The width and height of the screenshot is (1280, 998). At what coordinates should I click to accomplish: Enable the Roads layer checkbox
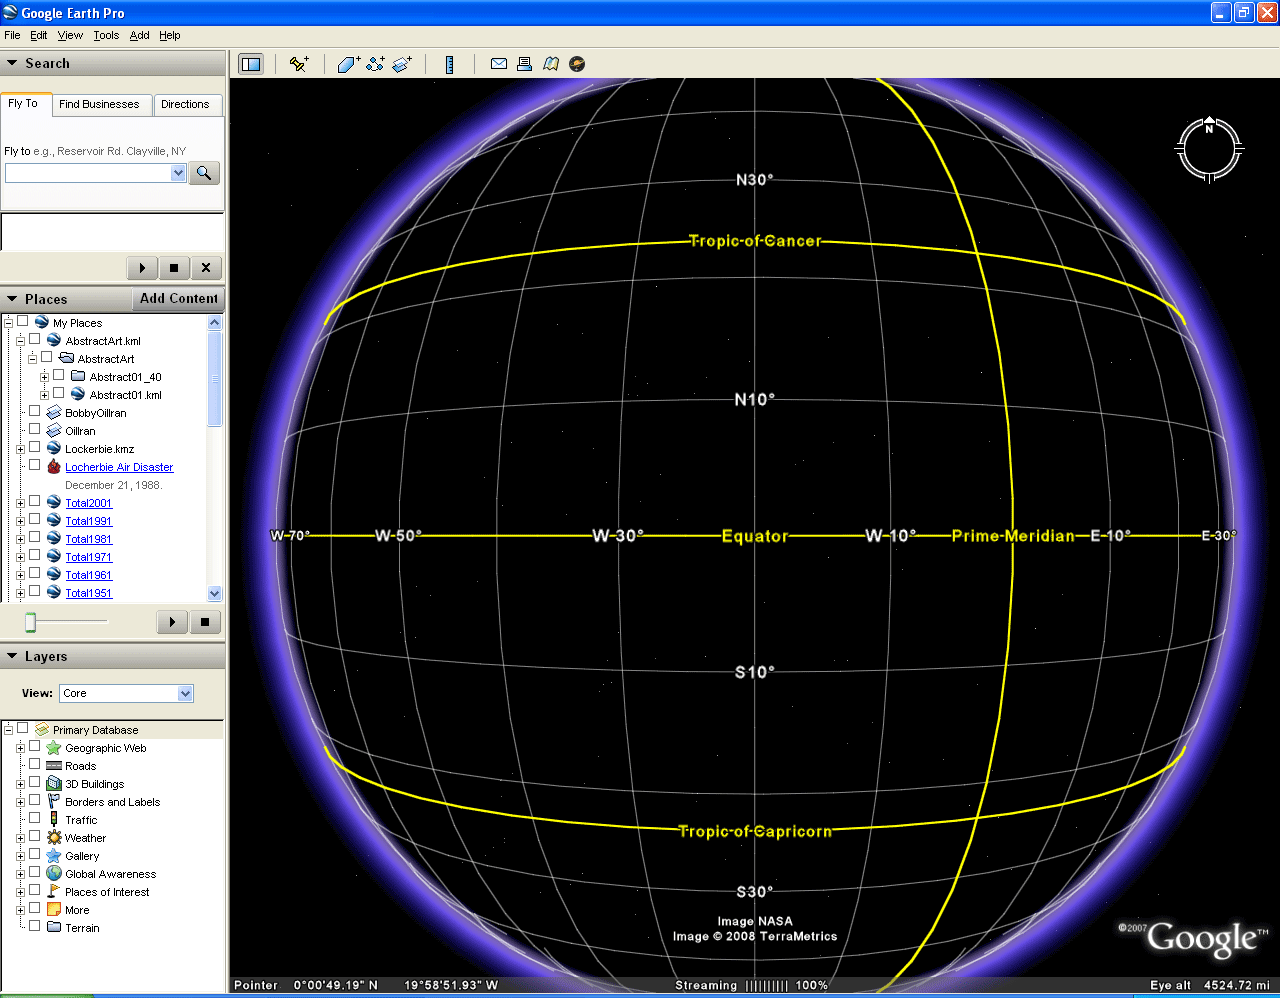coord(35,765)
